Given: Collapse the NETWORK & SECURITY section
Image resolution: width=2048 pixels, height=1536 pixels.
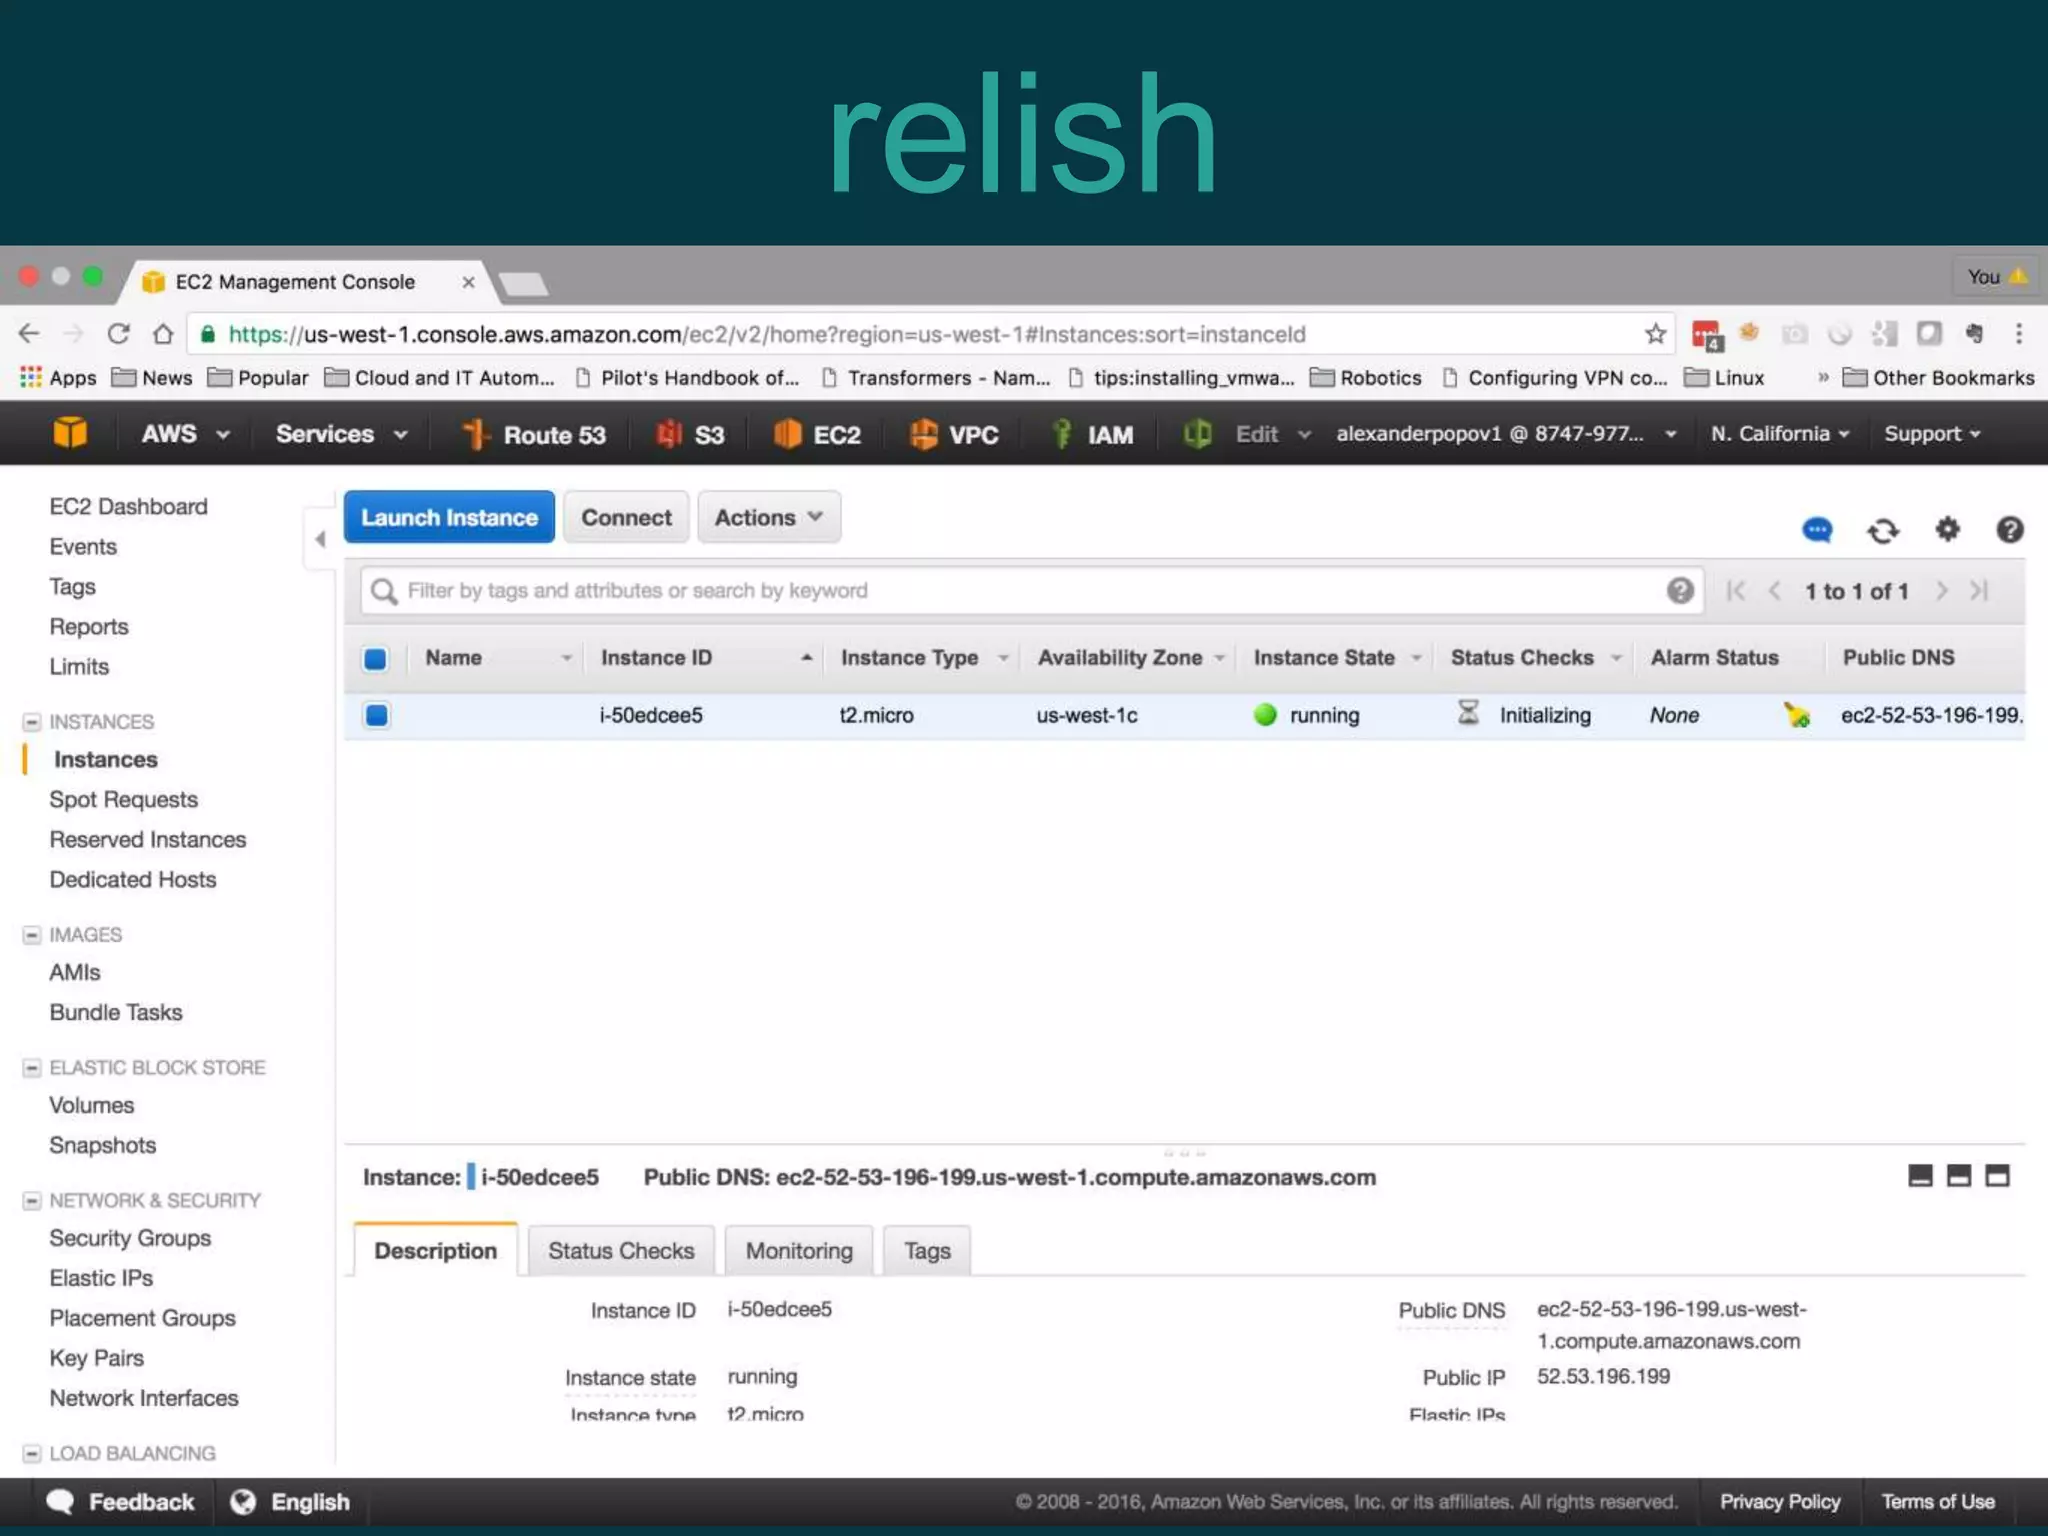Looking at the screenshot, I should point(32,1201).
